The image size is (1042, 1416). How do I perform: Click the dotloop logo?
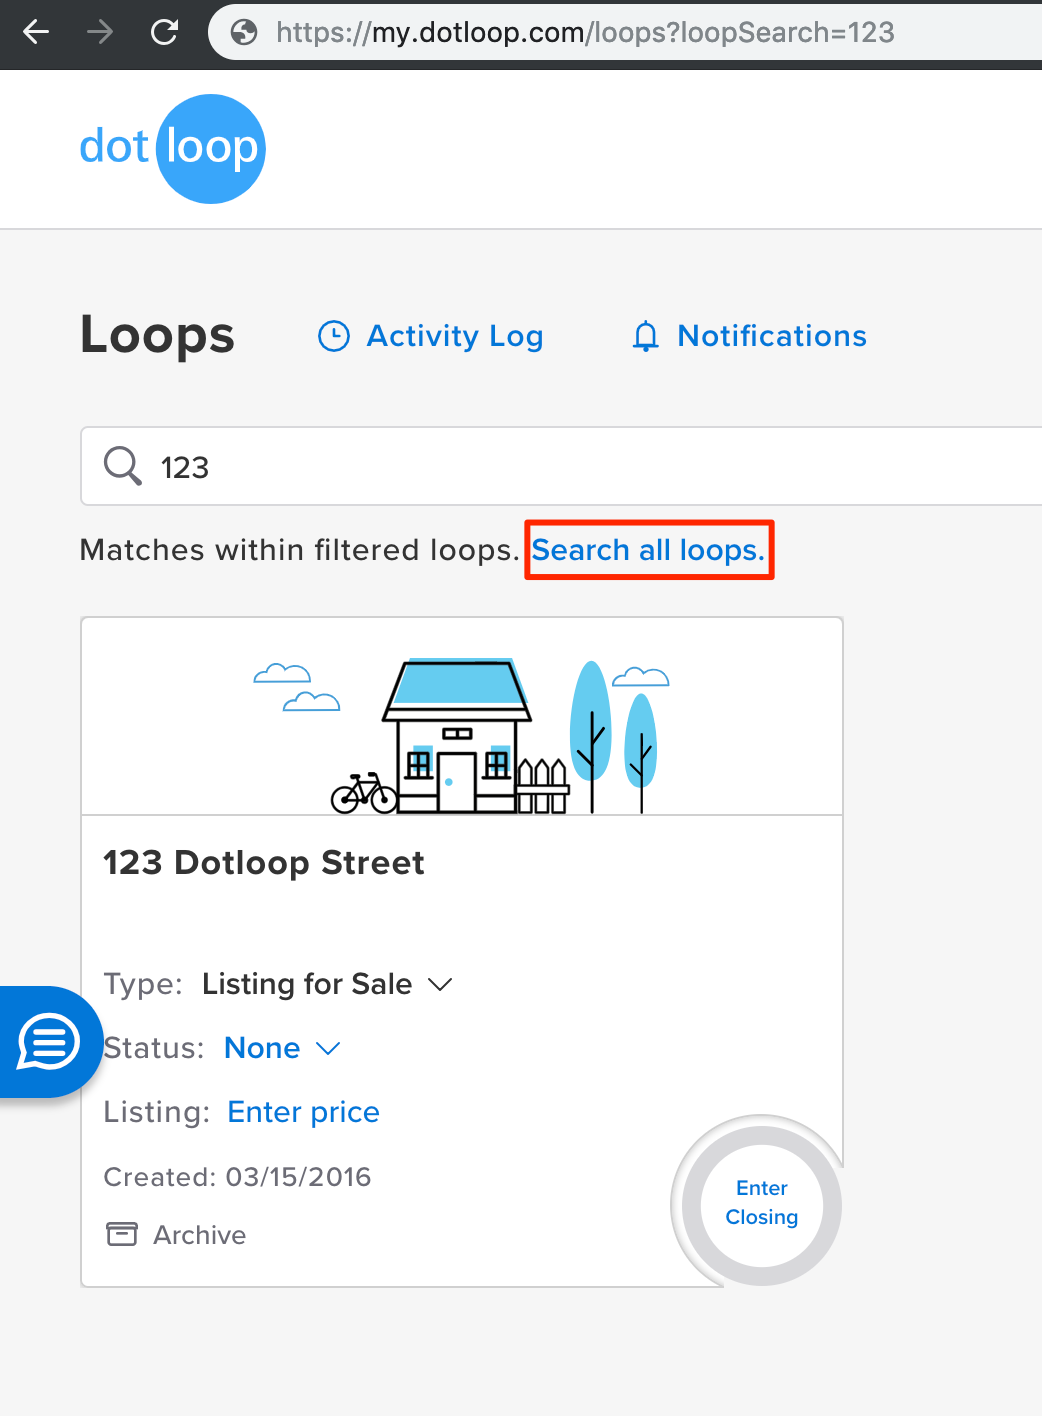click(172, 148)
